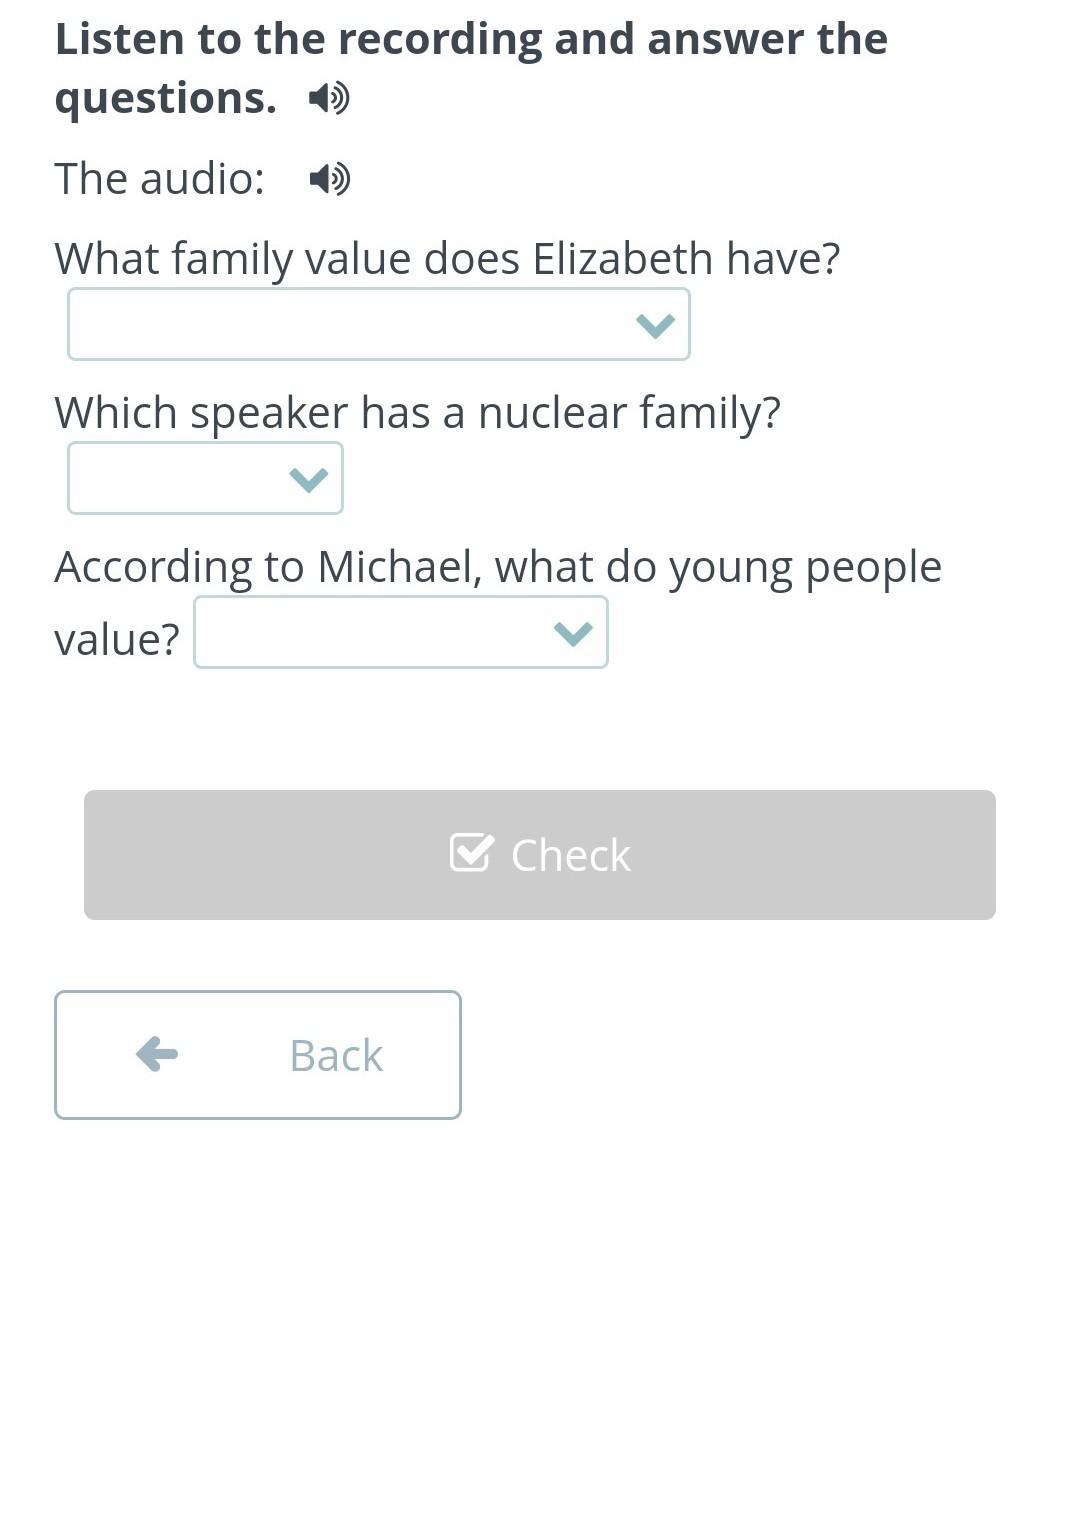Click the "Which speaker has a nuclear family?" text
Screen dimensions: 1080x1519
[417, 412]
